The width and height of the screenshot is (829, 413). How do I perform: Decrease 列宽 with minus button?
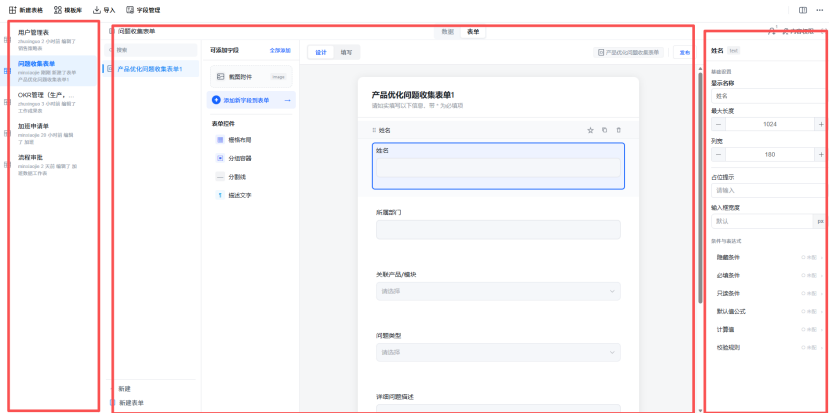[x=719, y=154]
